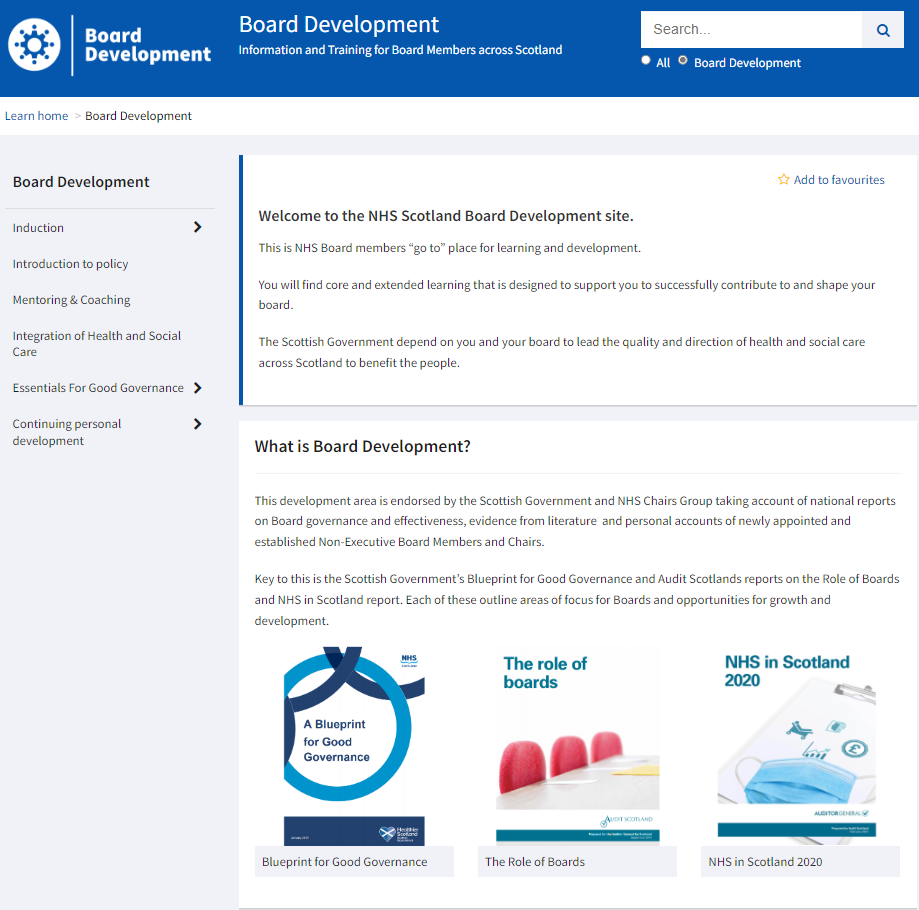Screen dimensions: 919x910
Task: Click Information and Training for Board Members tagline
Action: tap(400, 50)
